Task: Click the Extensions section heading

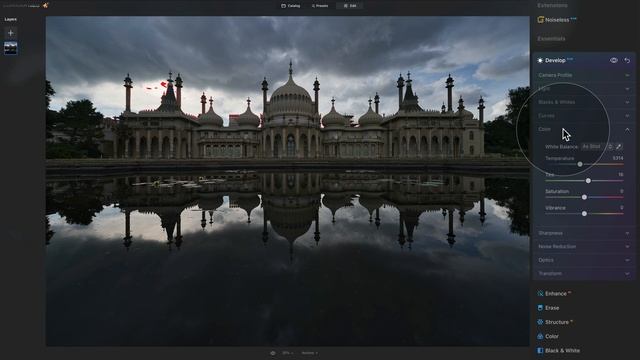Action: [x=552, y=5]
